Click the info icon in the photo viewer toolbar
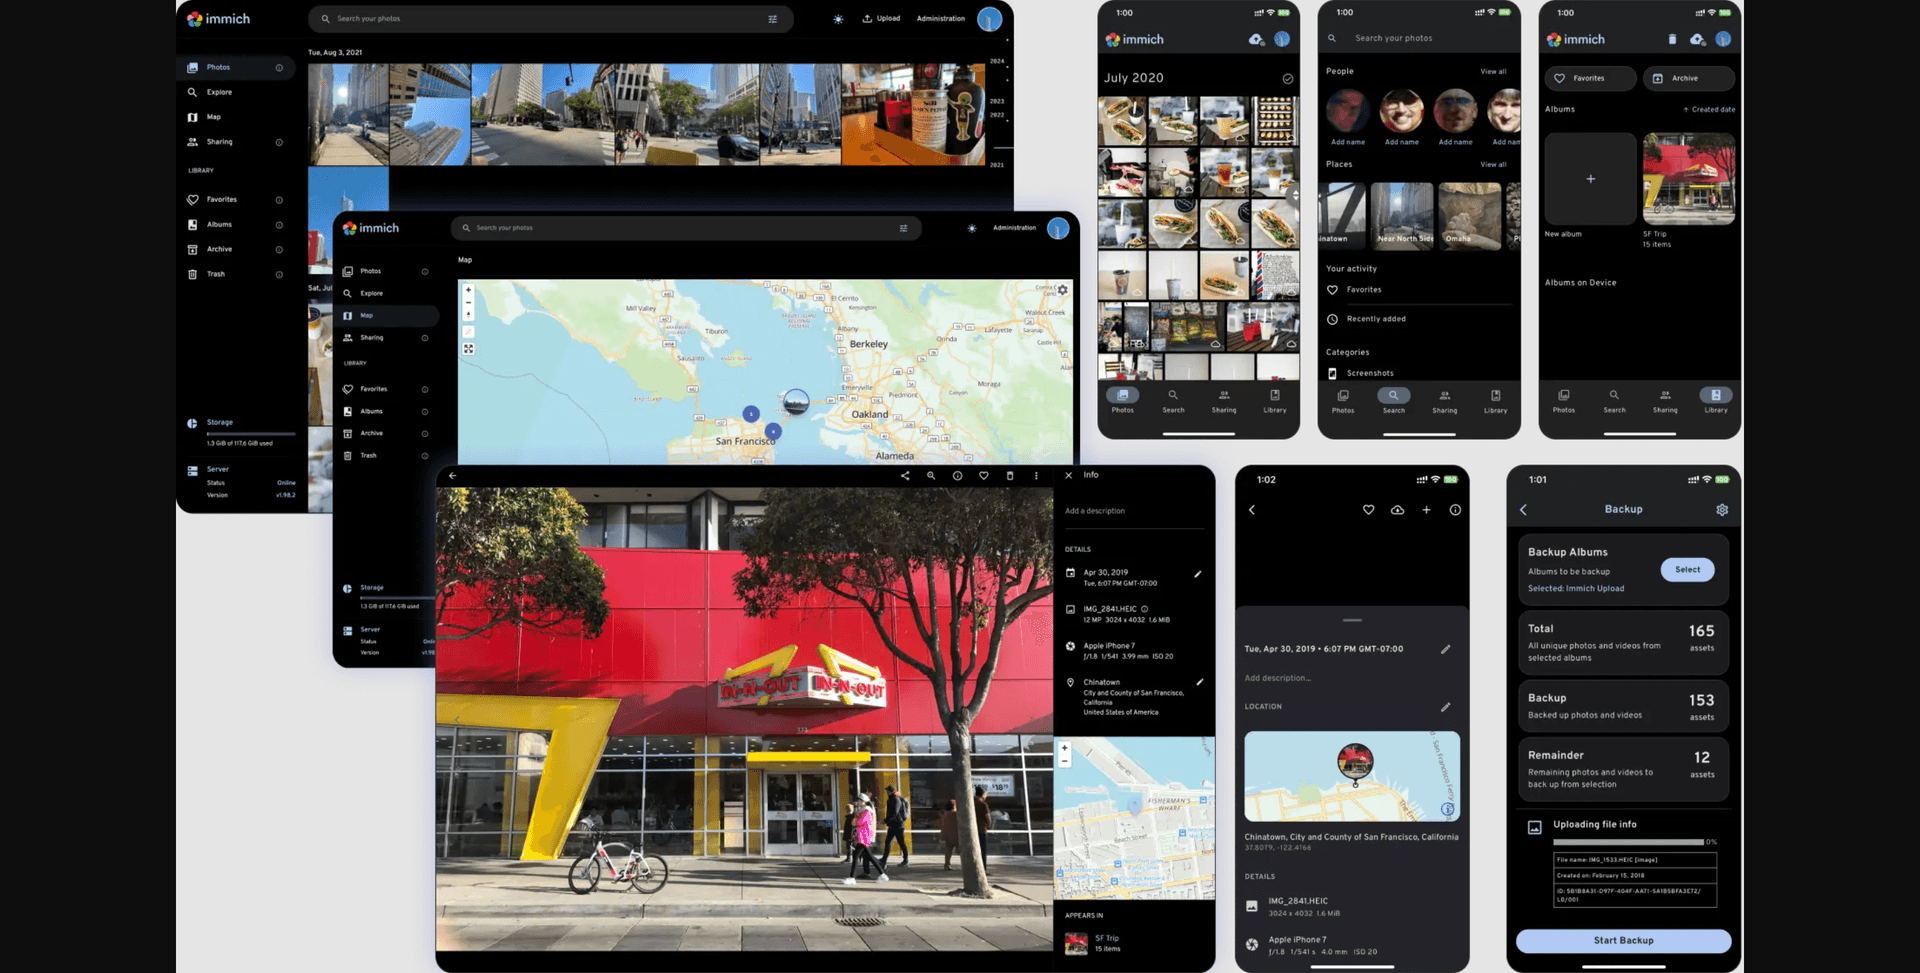The image size is (1920, 973). tap(957, 476)
